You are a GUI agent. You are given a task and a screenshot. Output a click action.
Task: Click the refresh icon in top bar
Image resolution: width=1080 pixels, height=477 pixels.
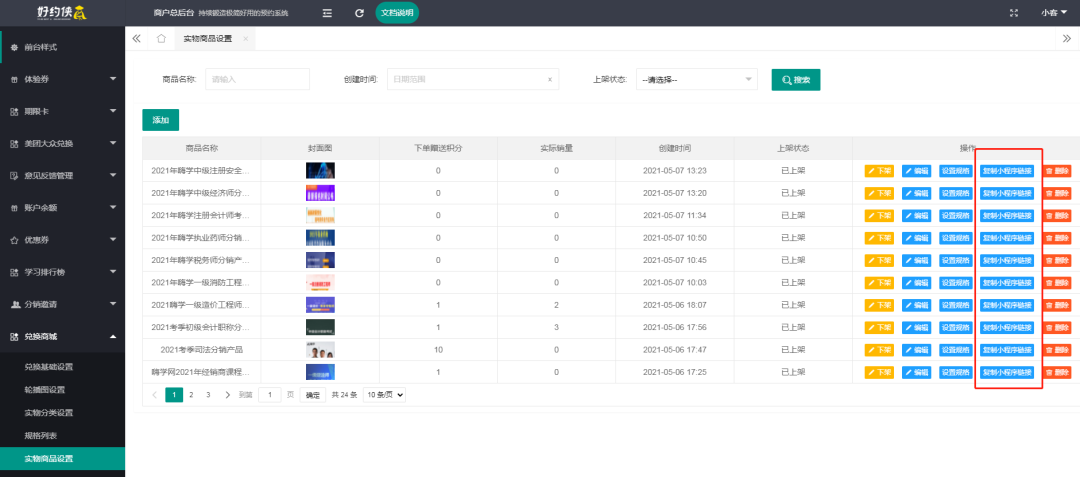(x=359, y=13)
